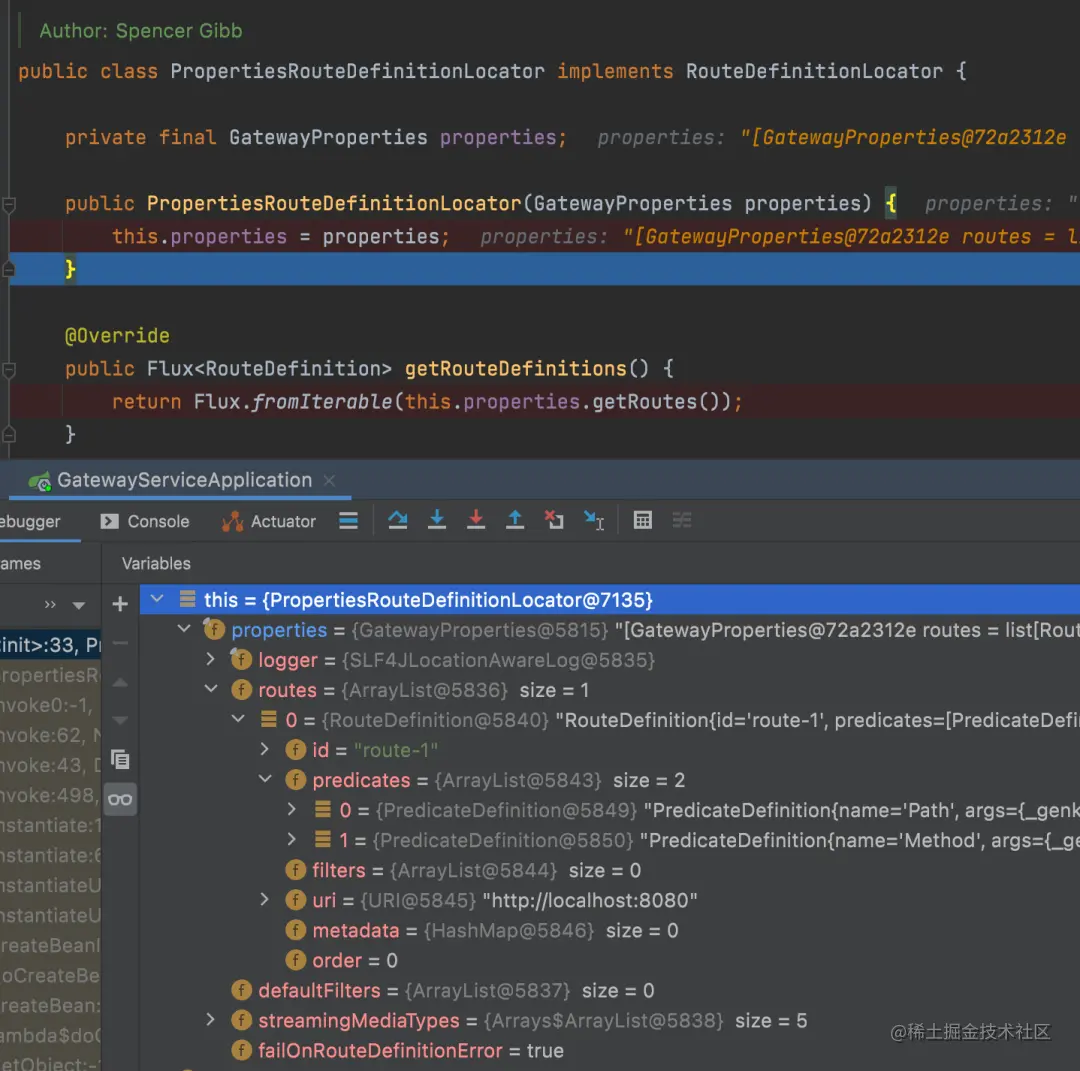Click the GatewayProperties type in field declaration
The image size is (1080, 1071).
(328, 137)
